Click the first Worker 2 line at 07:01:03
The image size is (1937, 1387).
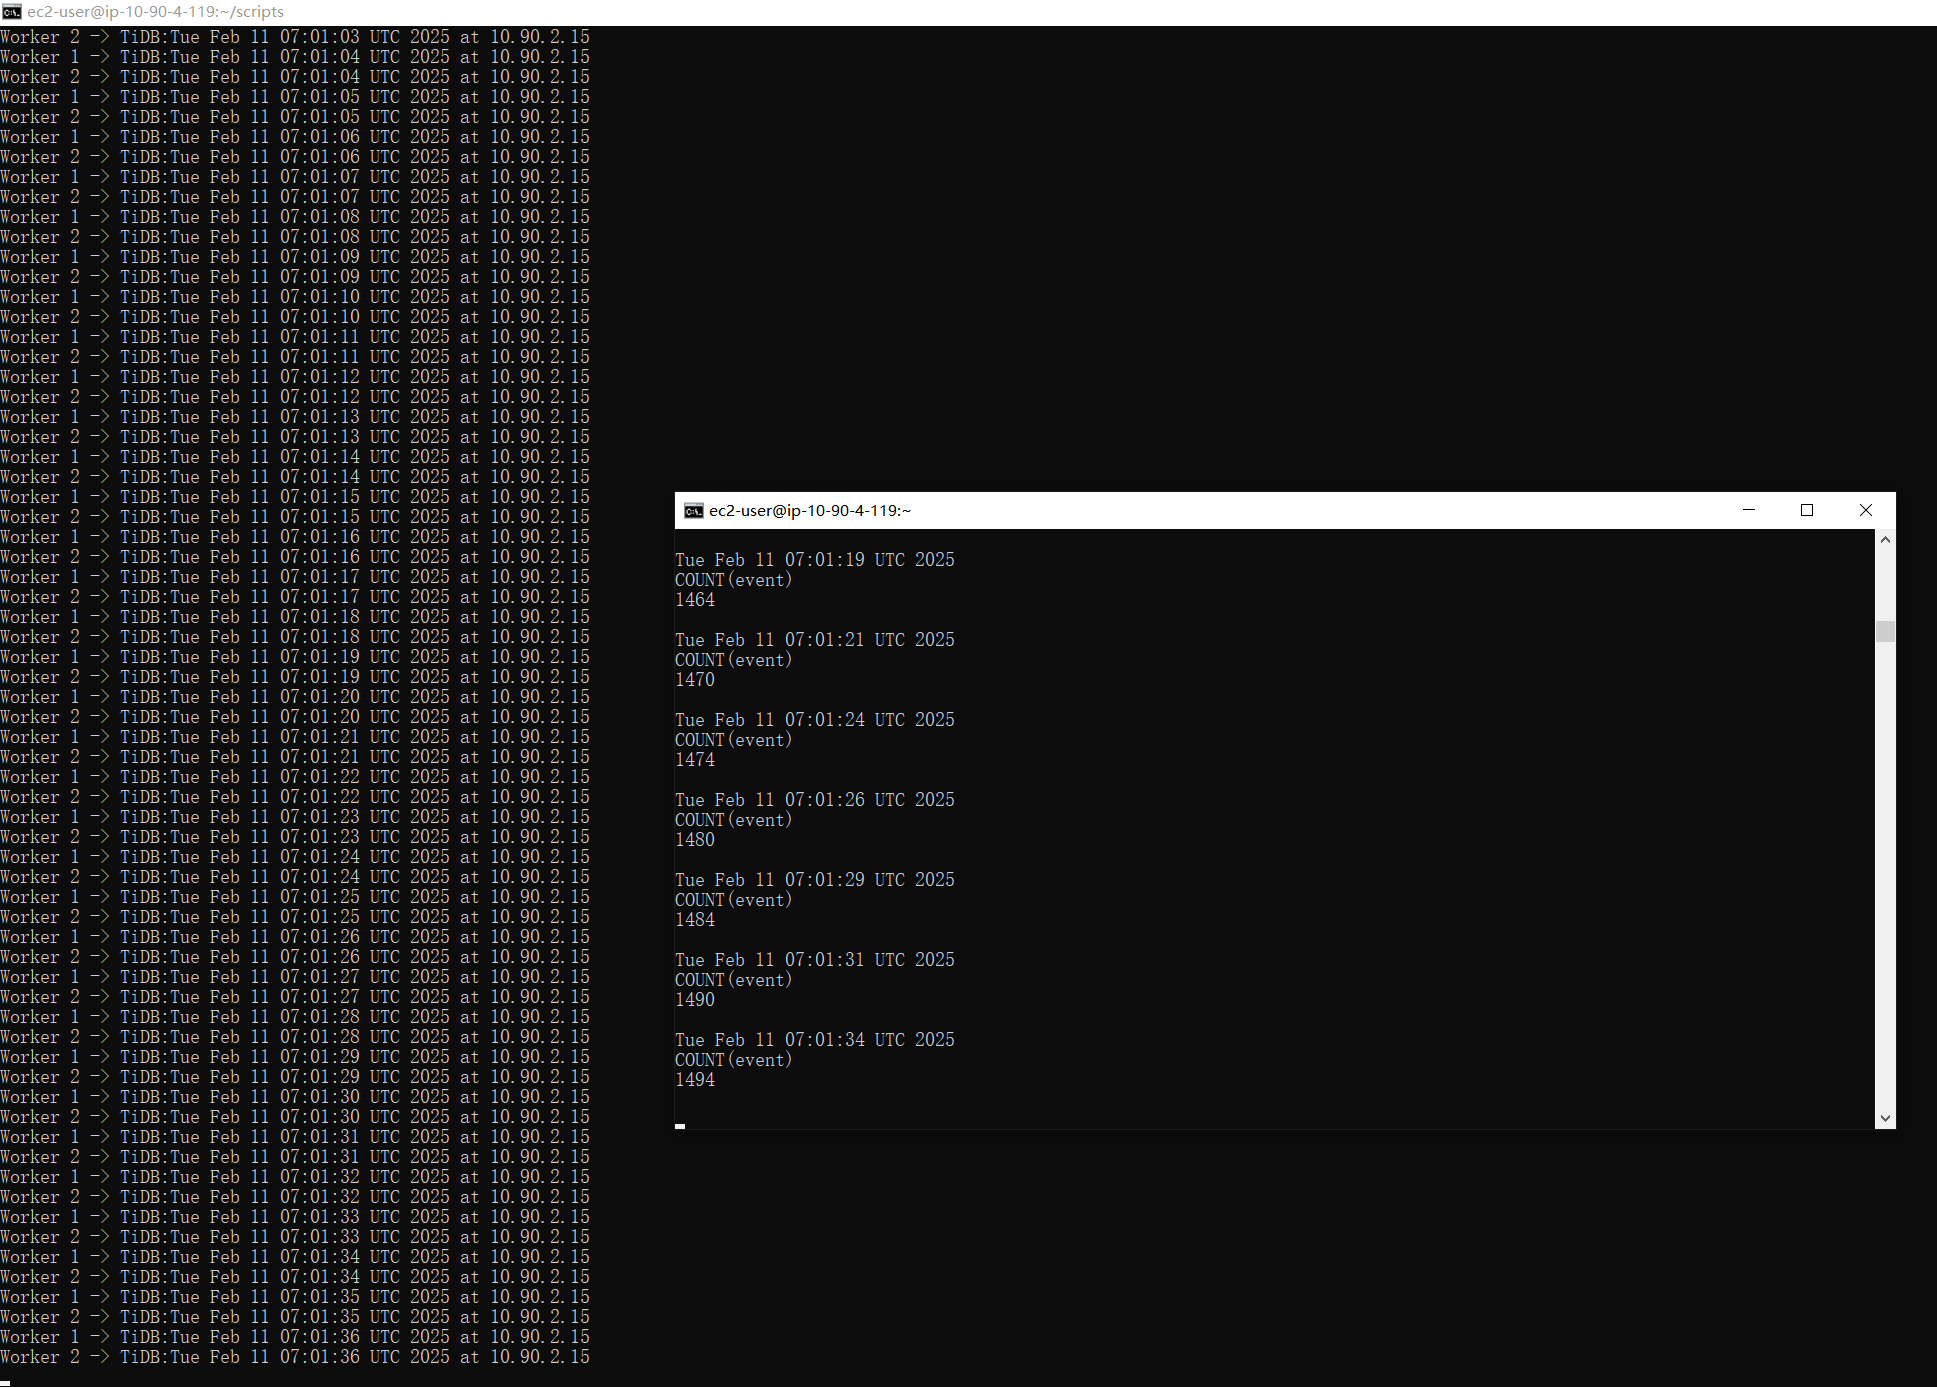tap(295, 37)
